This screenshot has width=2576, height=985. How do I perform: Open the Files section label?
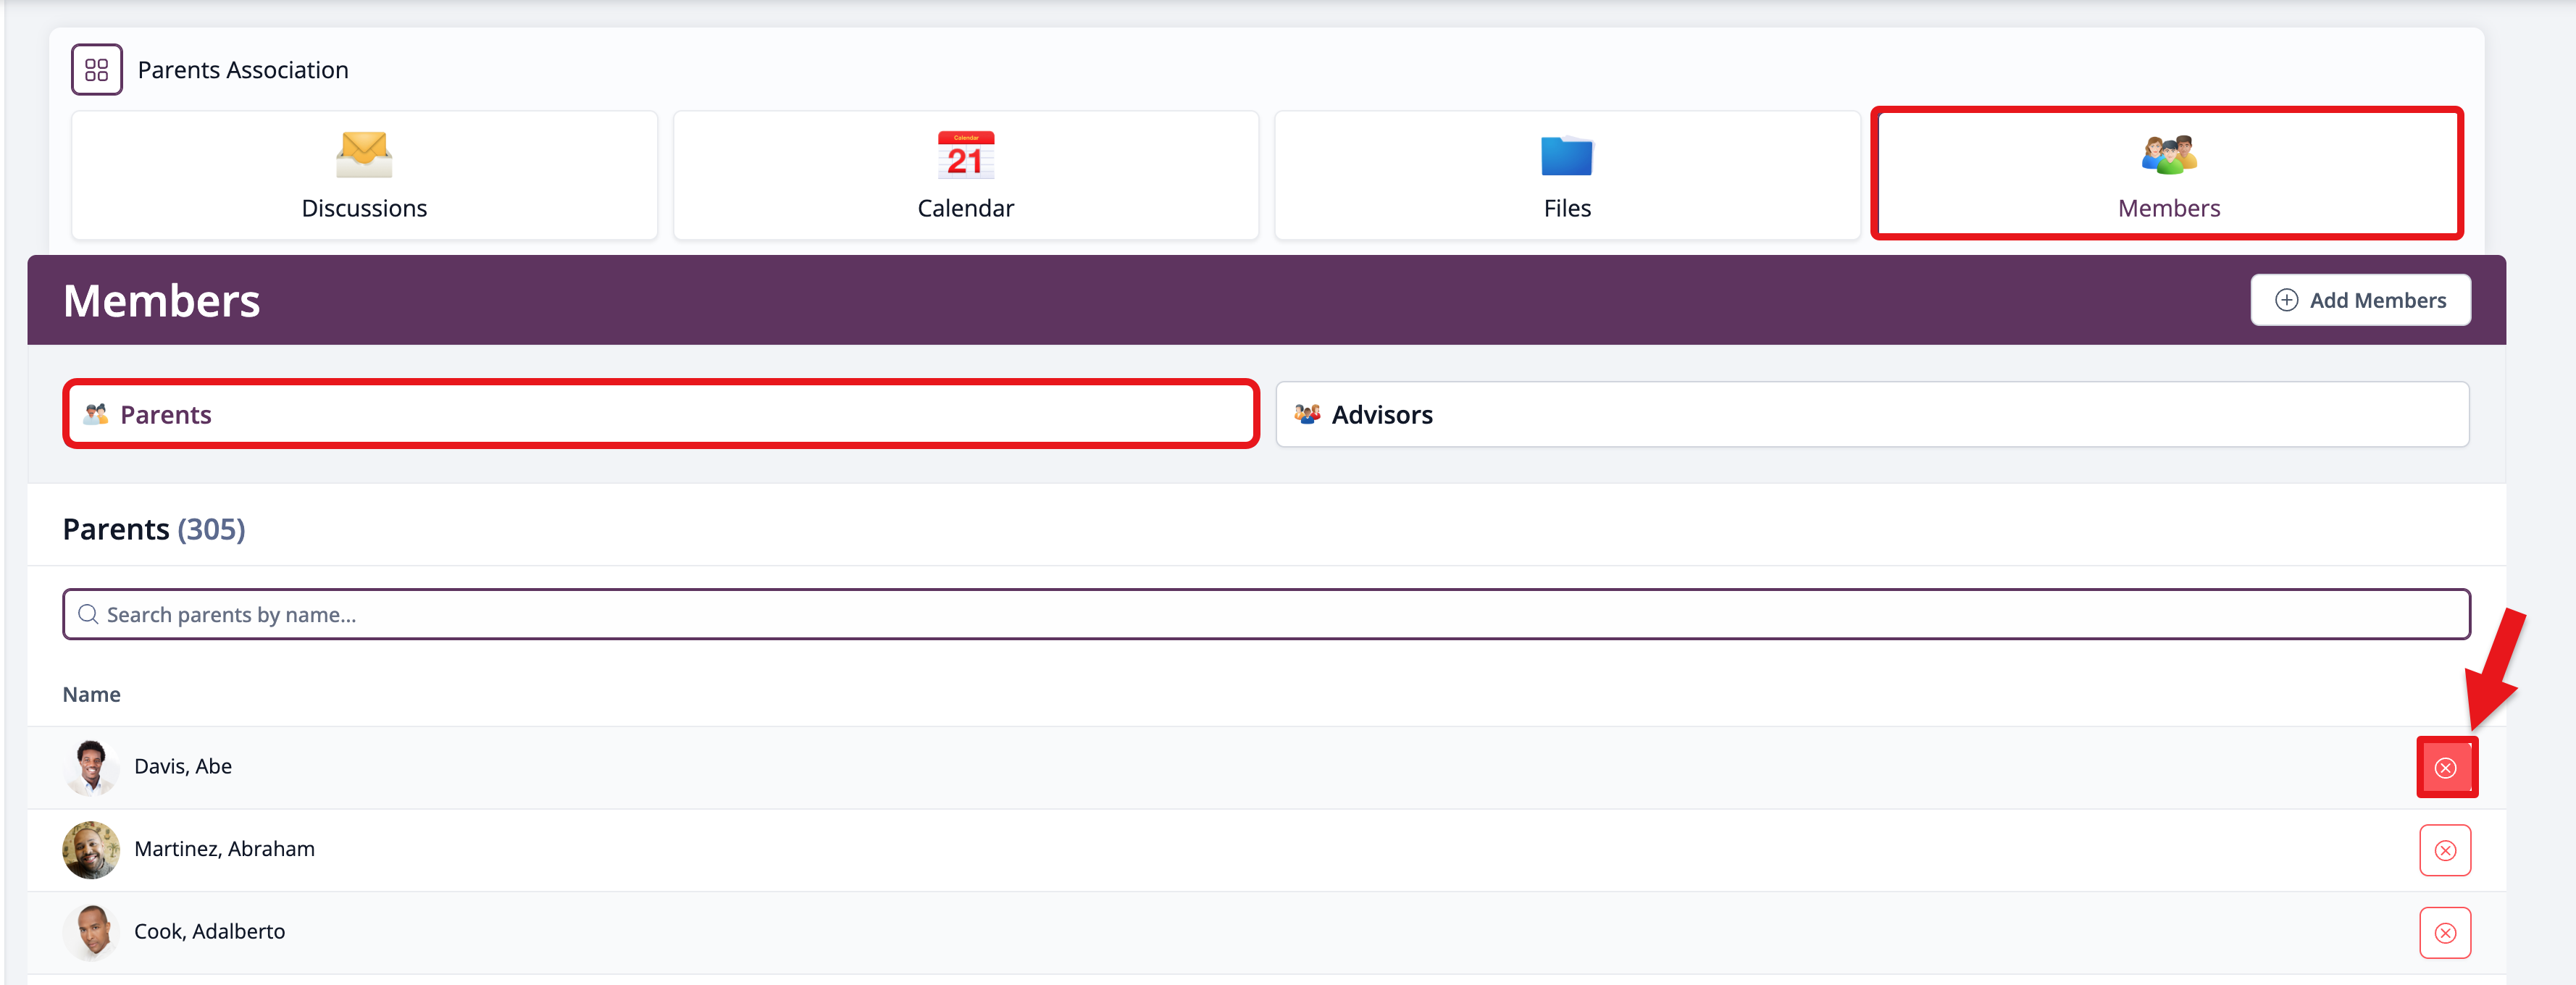[x=1566, y=208]
